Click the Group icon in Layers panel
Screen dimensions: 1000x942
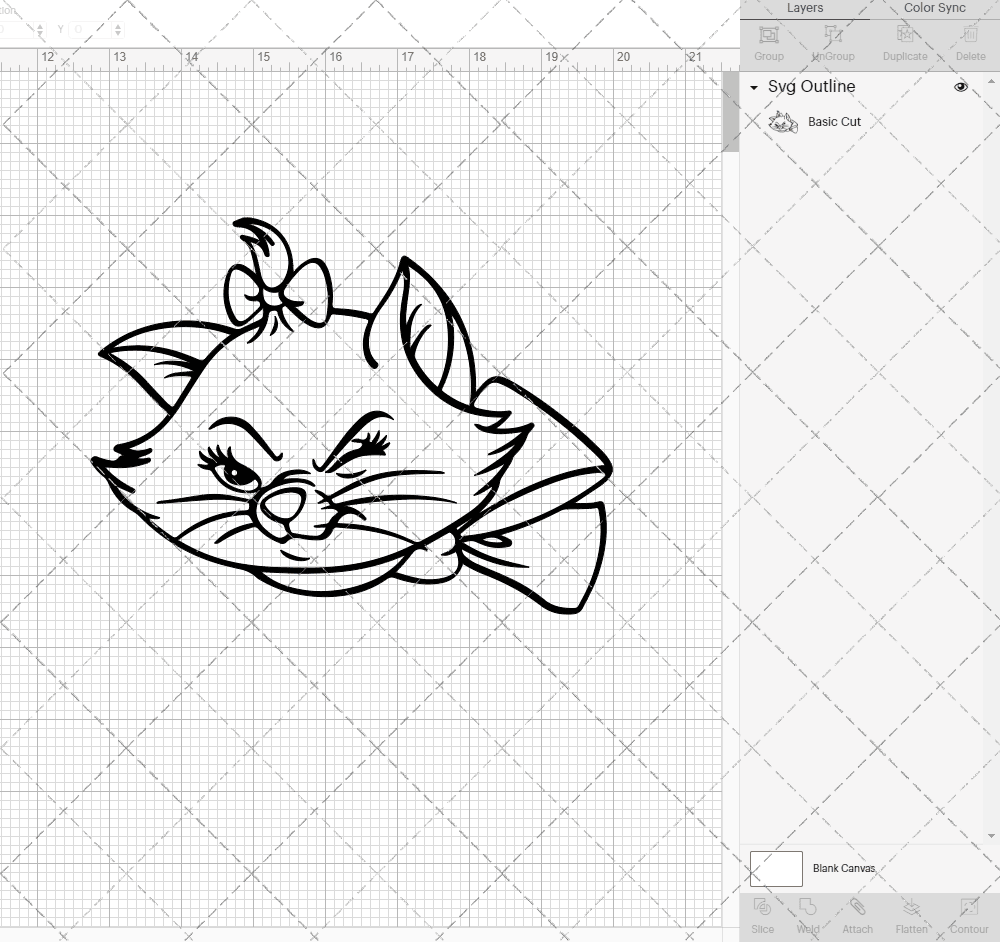click(768, 34)
